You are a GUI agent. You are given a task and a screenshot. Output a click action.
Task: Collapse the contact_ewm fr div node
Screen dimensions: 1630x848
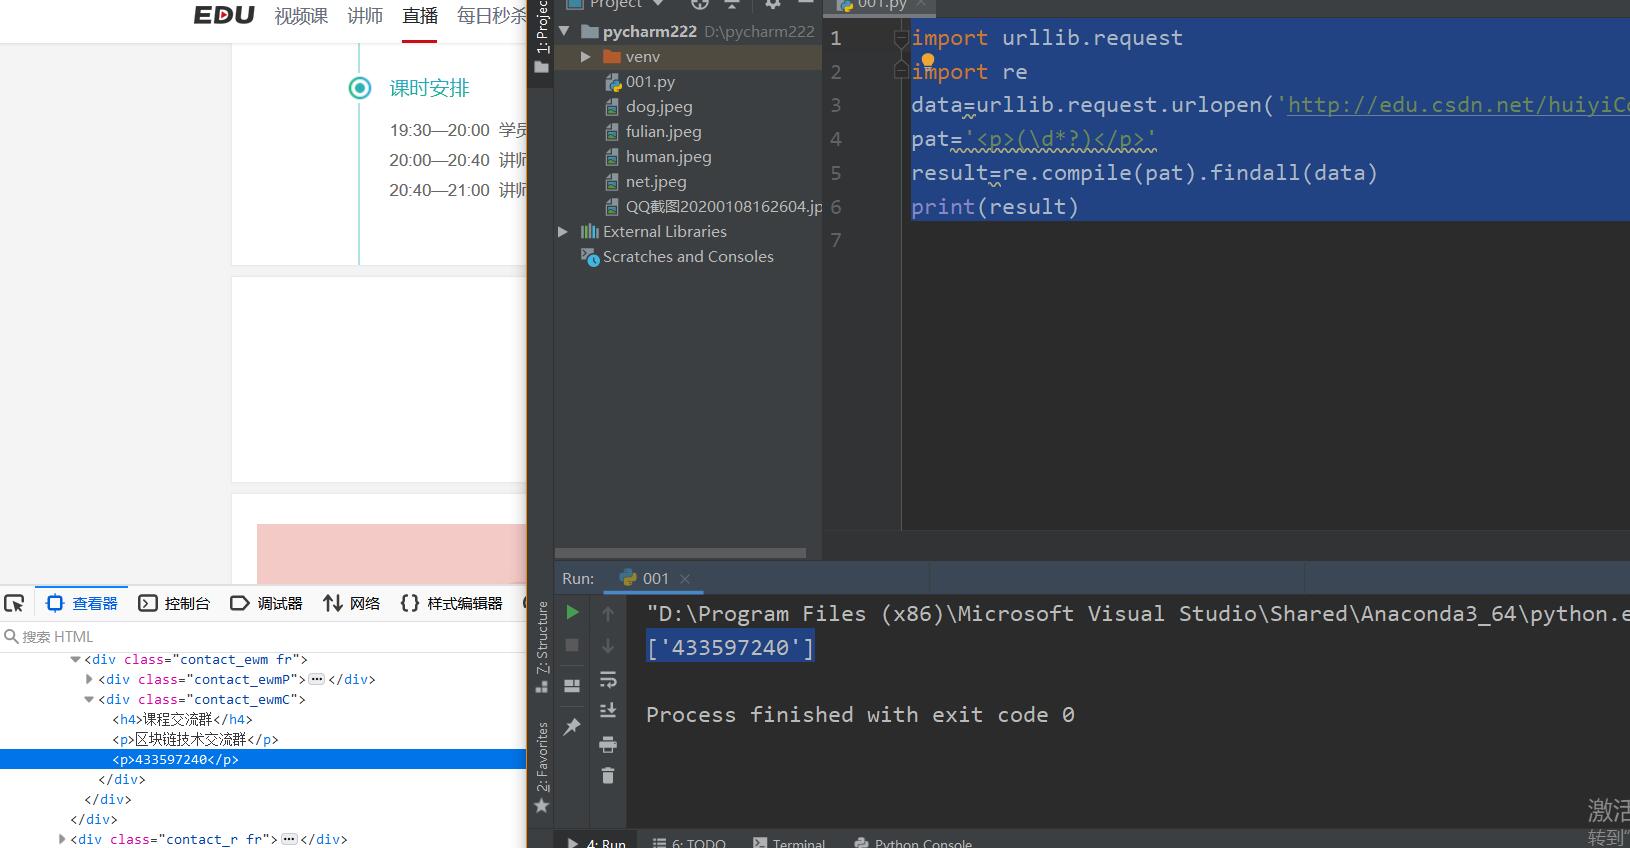75,659
